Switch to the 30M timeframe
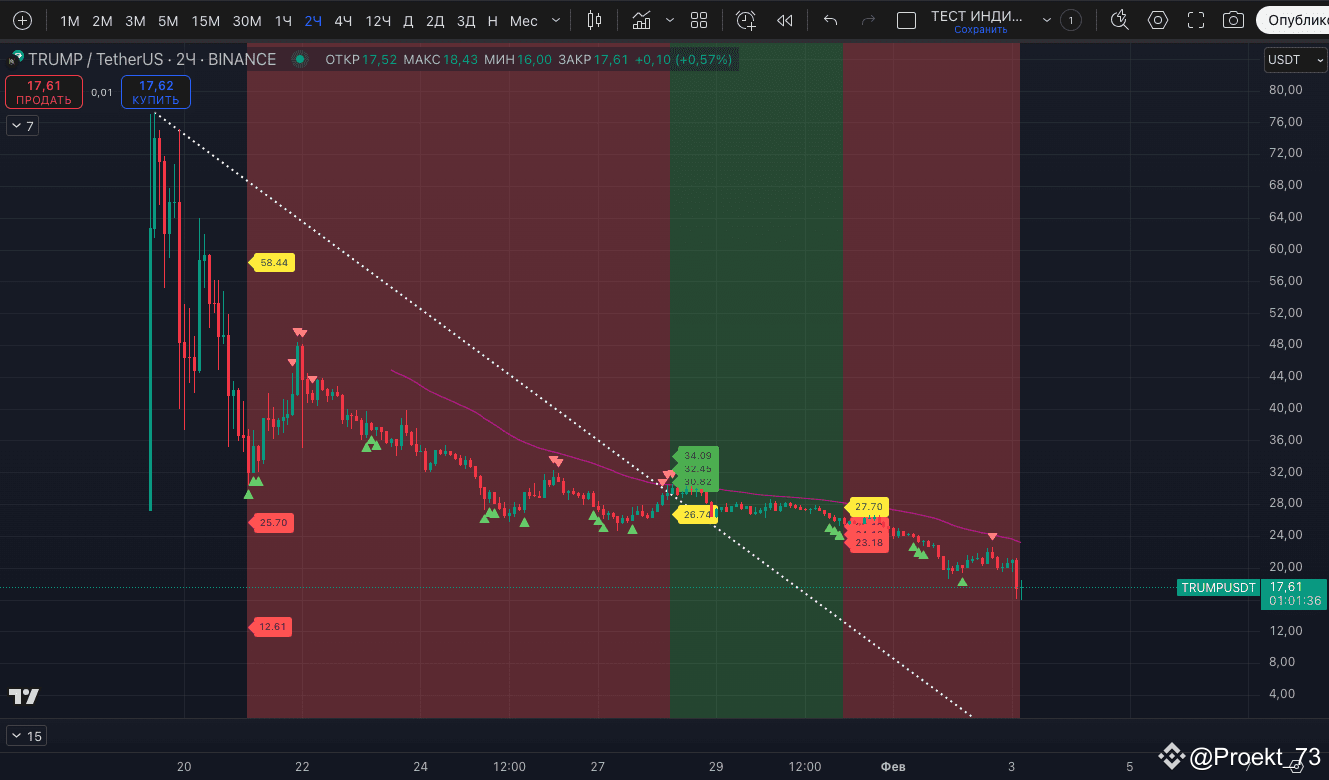 pos(247,21)
